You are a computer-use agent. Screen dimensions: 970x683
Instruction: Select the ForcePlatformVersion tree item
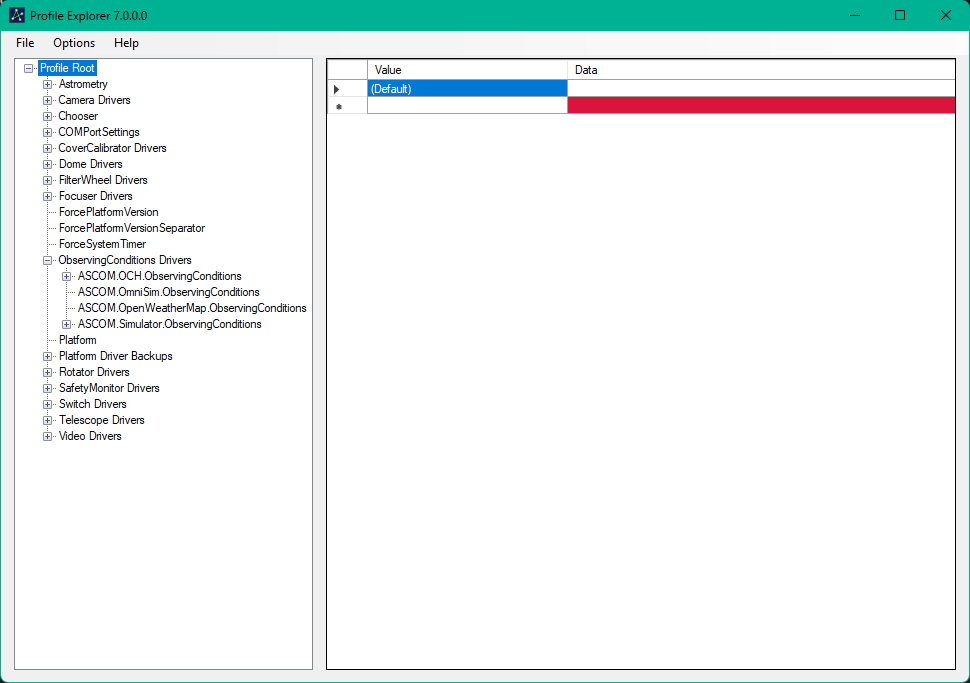(108, 212)
